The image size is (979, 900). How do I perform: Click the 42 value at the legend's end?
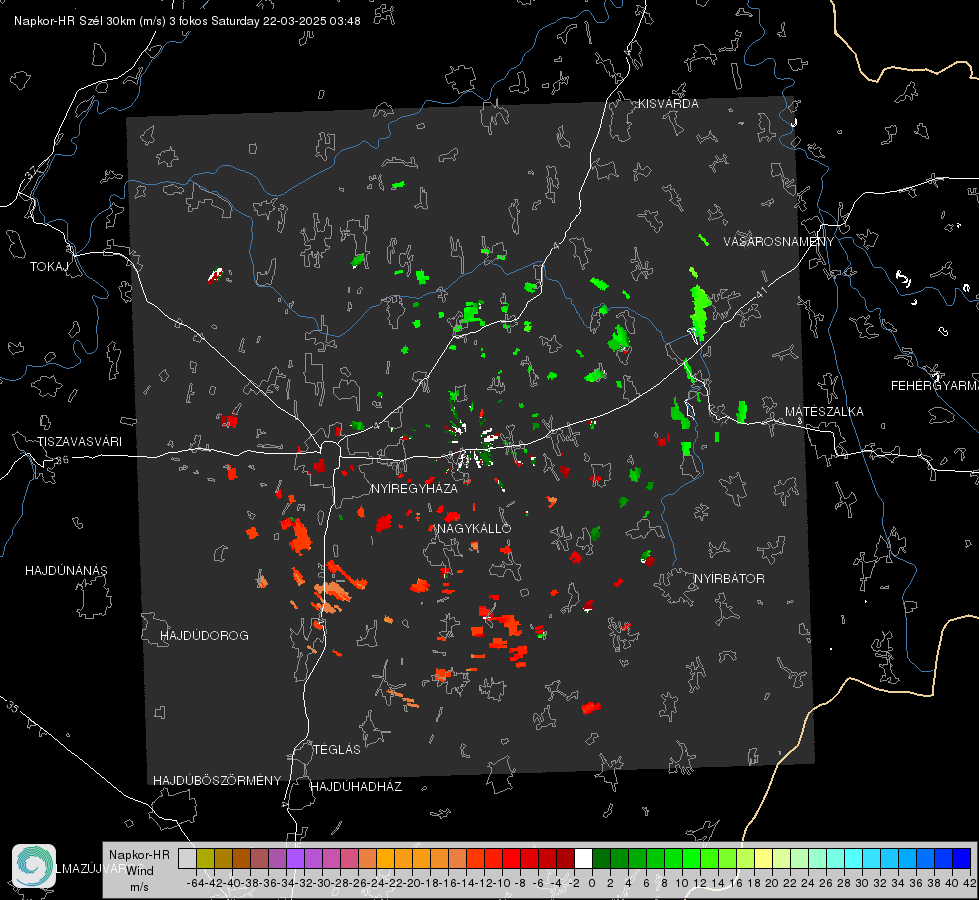(969, 883)
